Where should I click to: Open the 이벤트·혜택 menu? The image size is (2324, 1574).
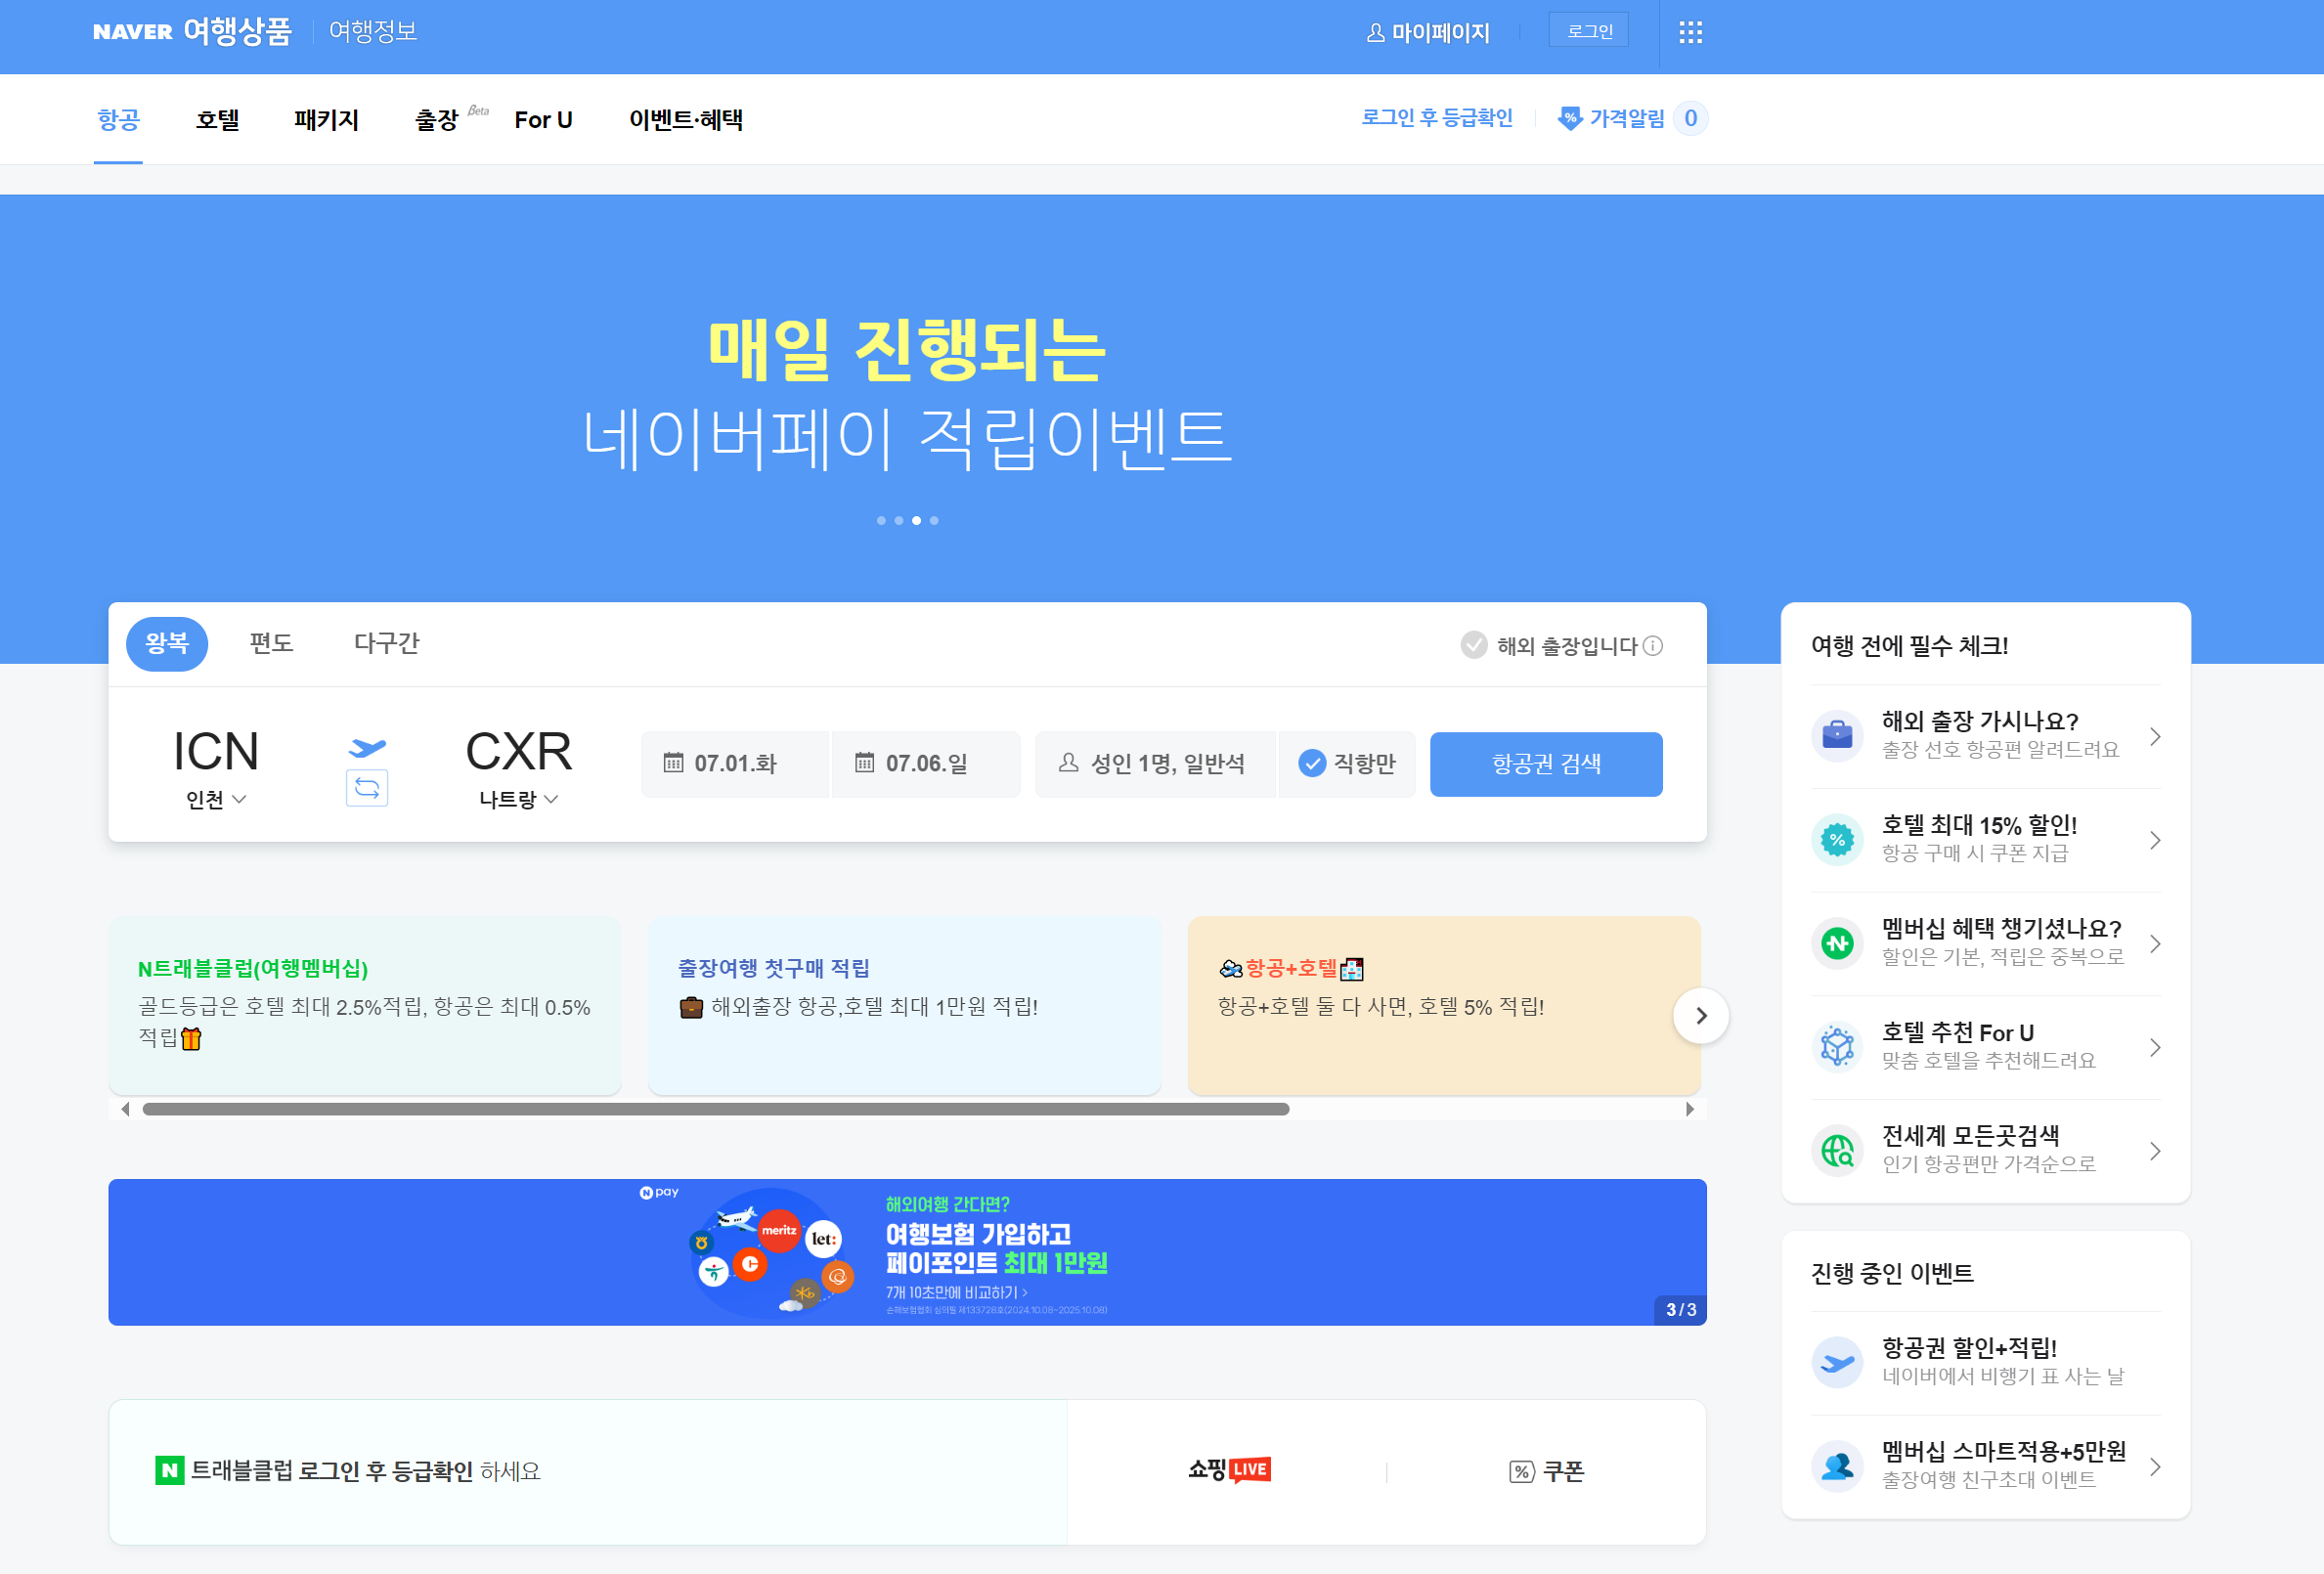point(685,120)
